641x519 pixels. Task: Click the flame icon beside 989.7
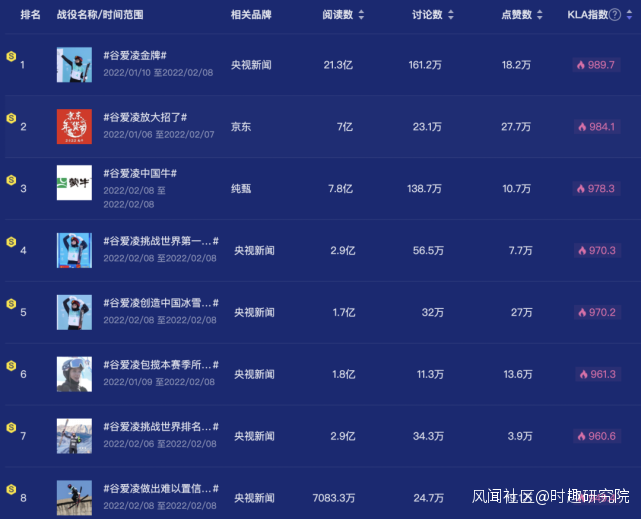(581, 65)
